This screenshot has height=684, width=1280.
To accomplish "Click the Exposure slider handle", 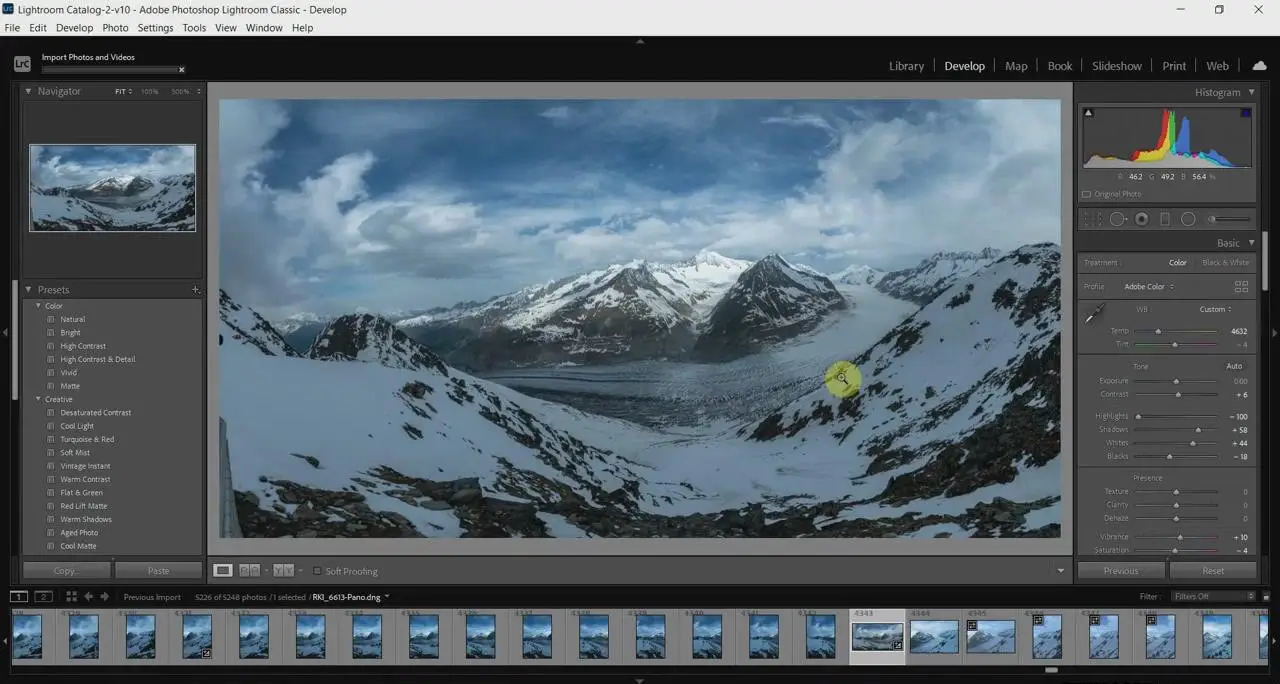I will click(x=1176, y=381).
